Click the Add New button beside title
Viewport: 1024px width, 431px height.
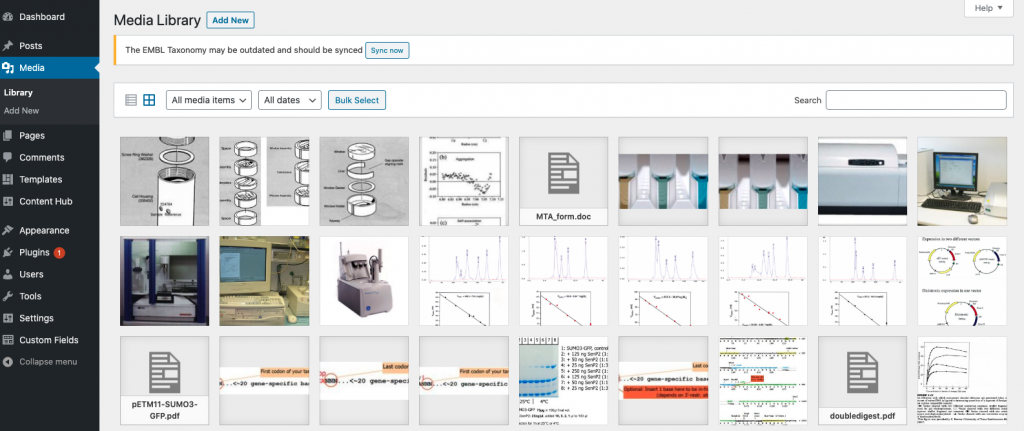click(231, 20)
